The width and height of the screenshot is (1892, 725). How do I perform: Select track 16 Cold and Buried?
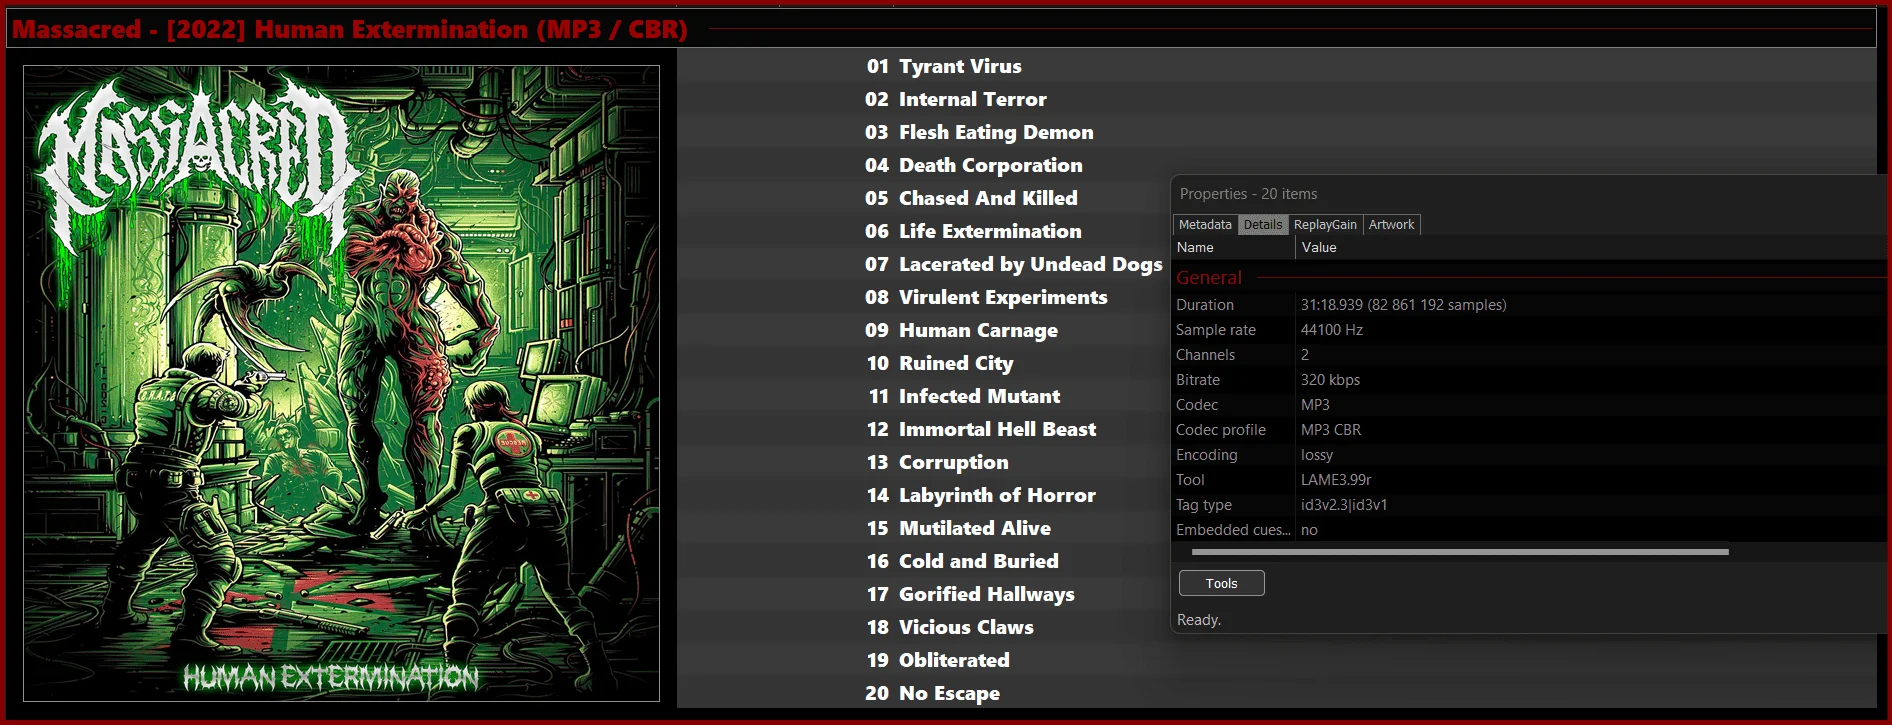(x=962, y=561)
